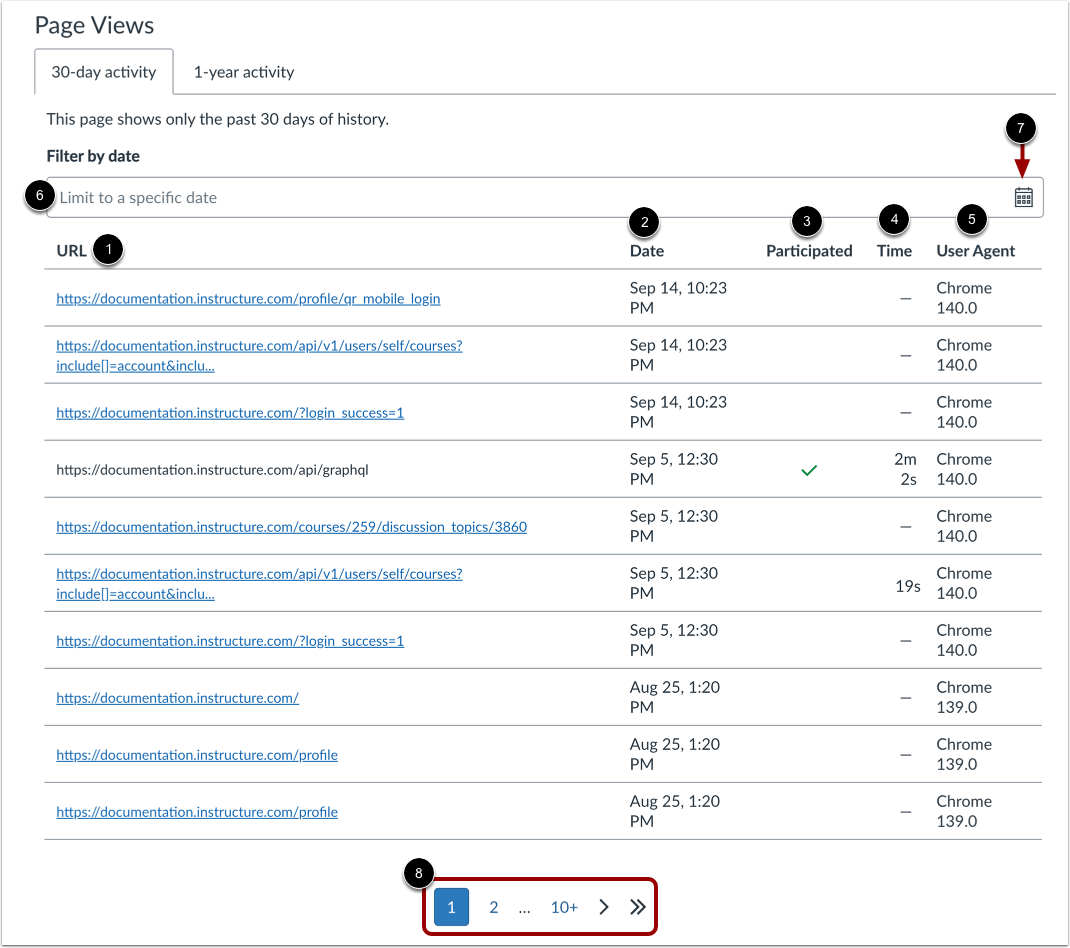
Task: Open the documentation.instructure.com homepage link
Action: pos(177,698)
